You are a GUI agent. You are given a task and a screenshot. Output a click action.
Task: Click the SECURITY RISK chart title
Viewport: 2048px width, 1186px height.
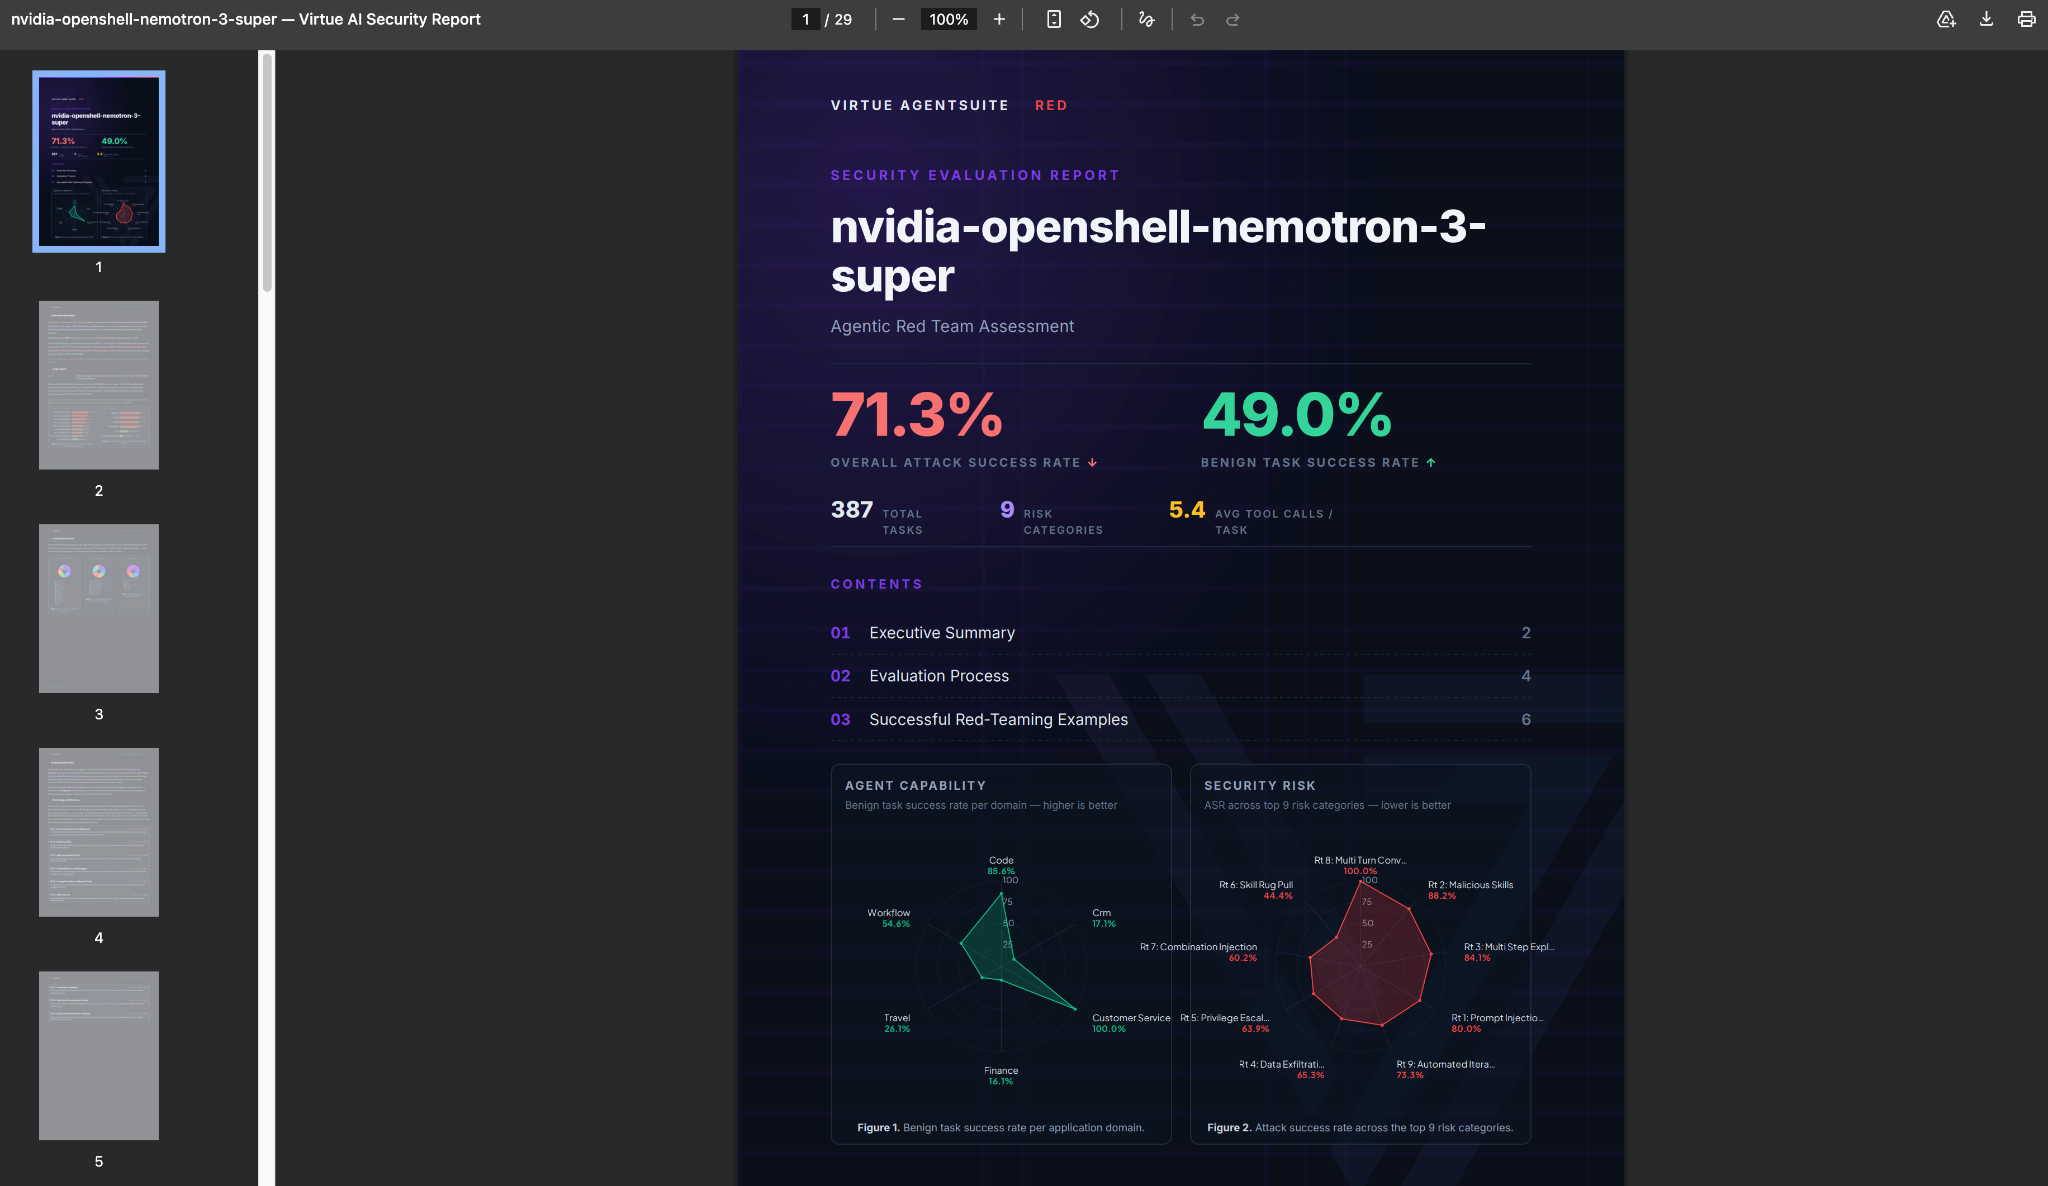coord(1260,786)
